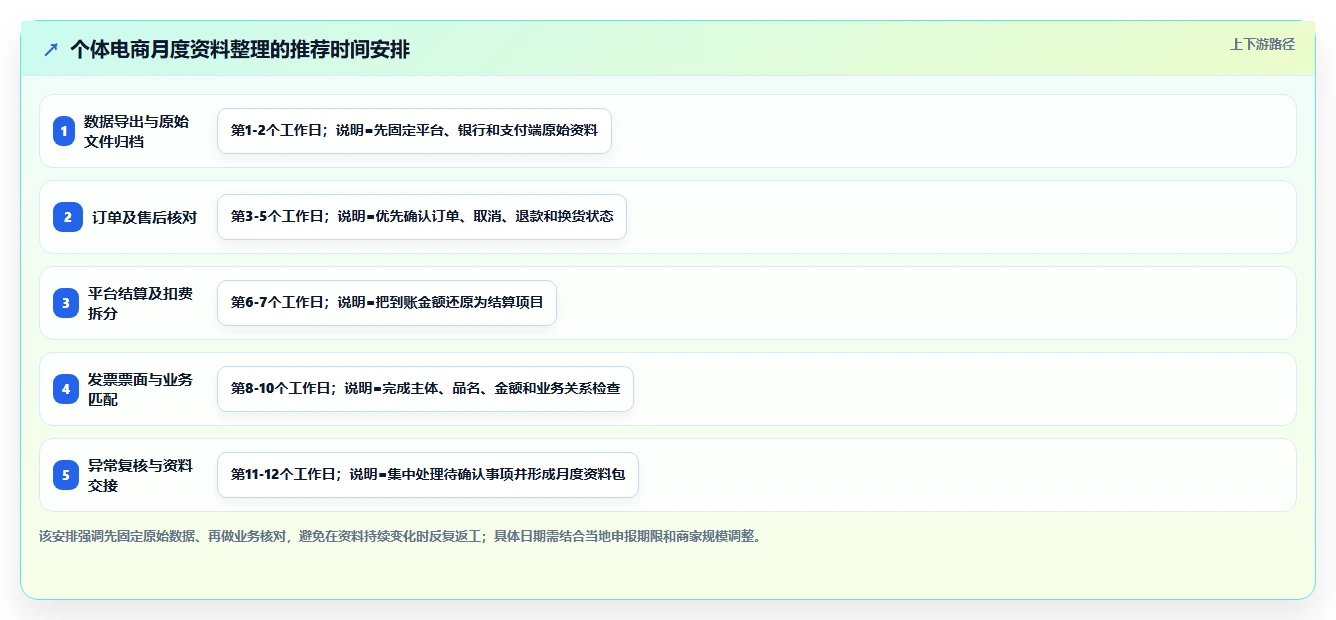The image size is (1336, 620).
Task: Click the 第3-5个工作日 detail box
Action: pos(422,217)
